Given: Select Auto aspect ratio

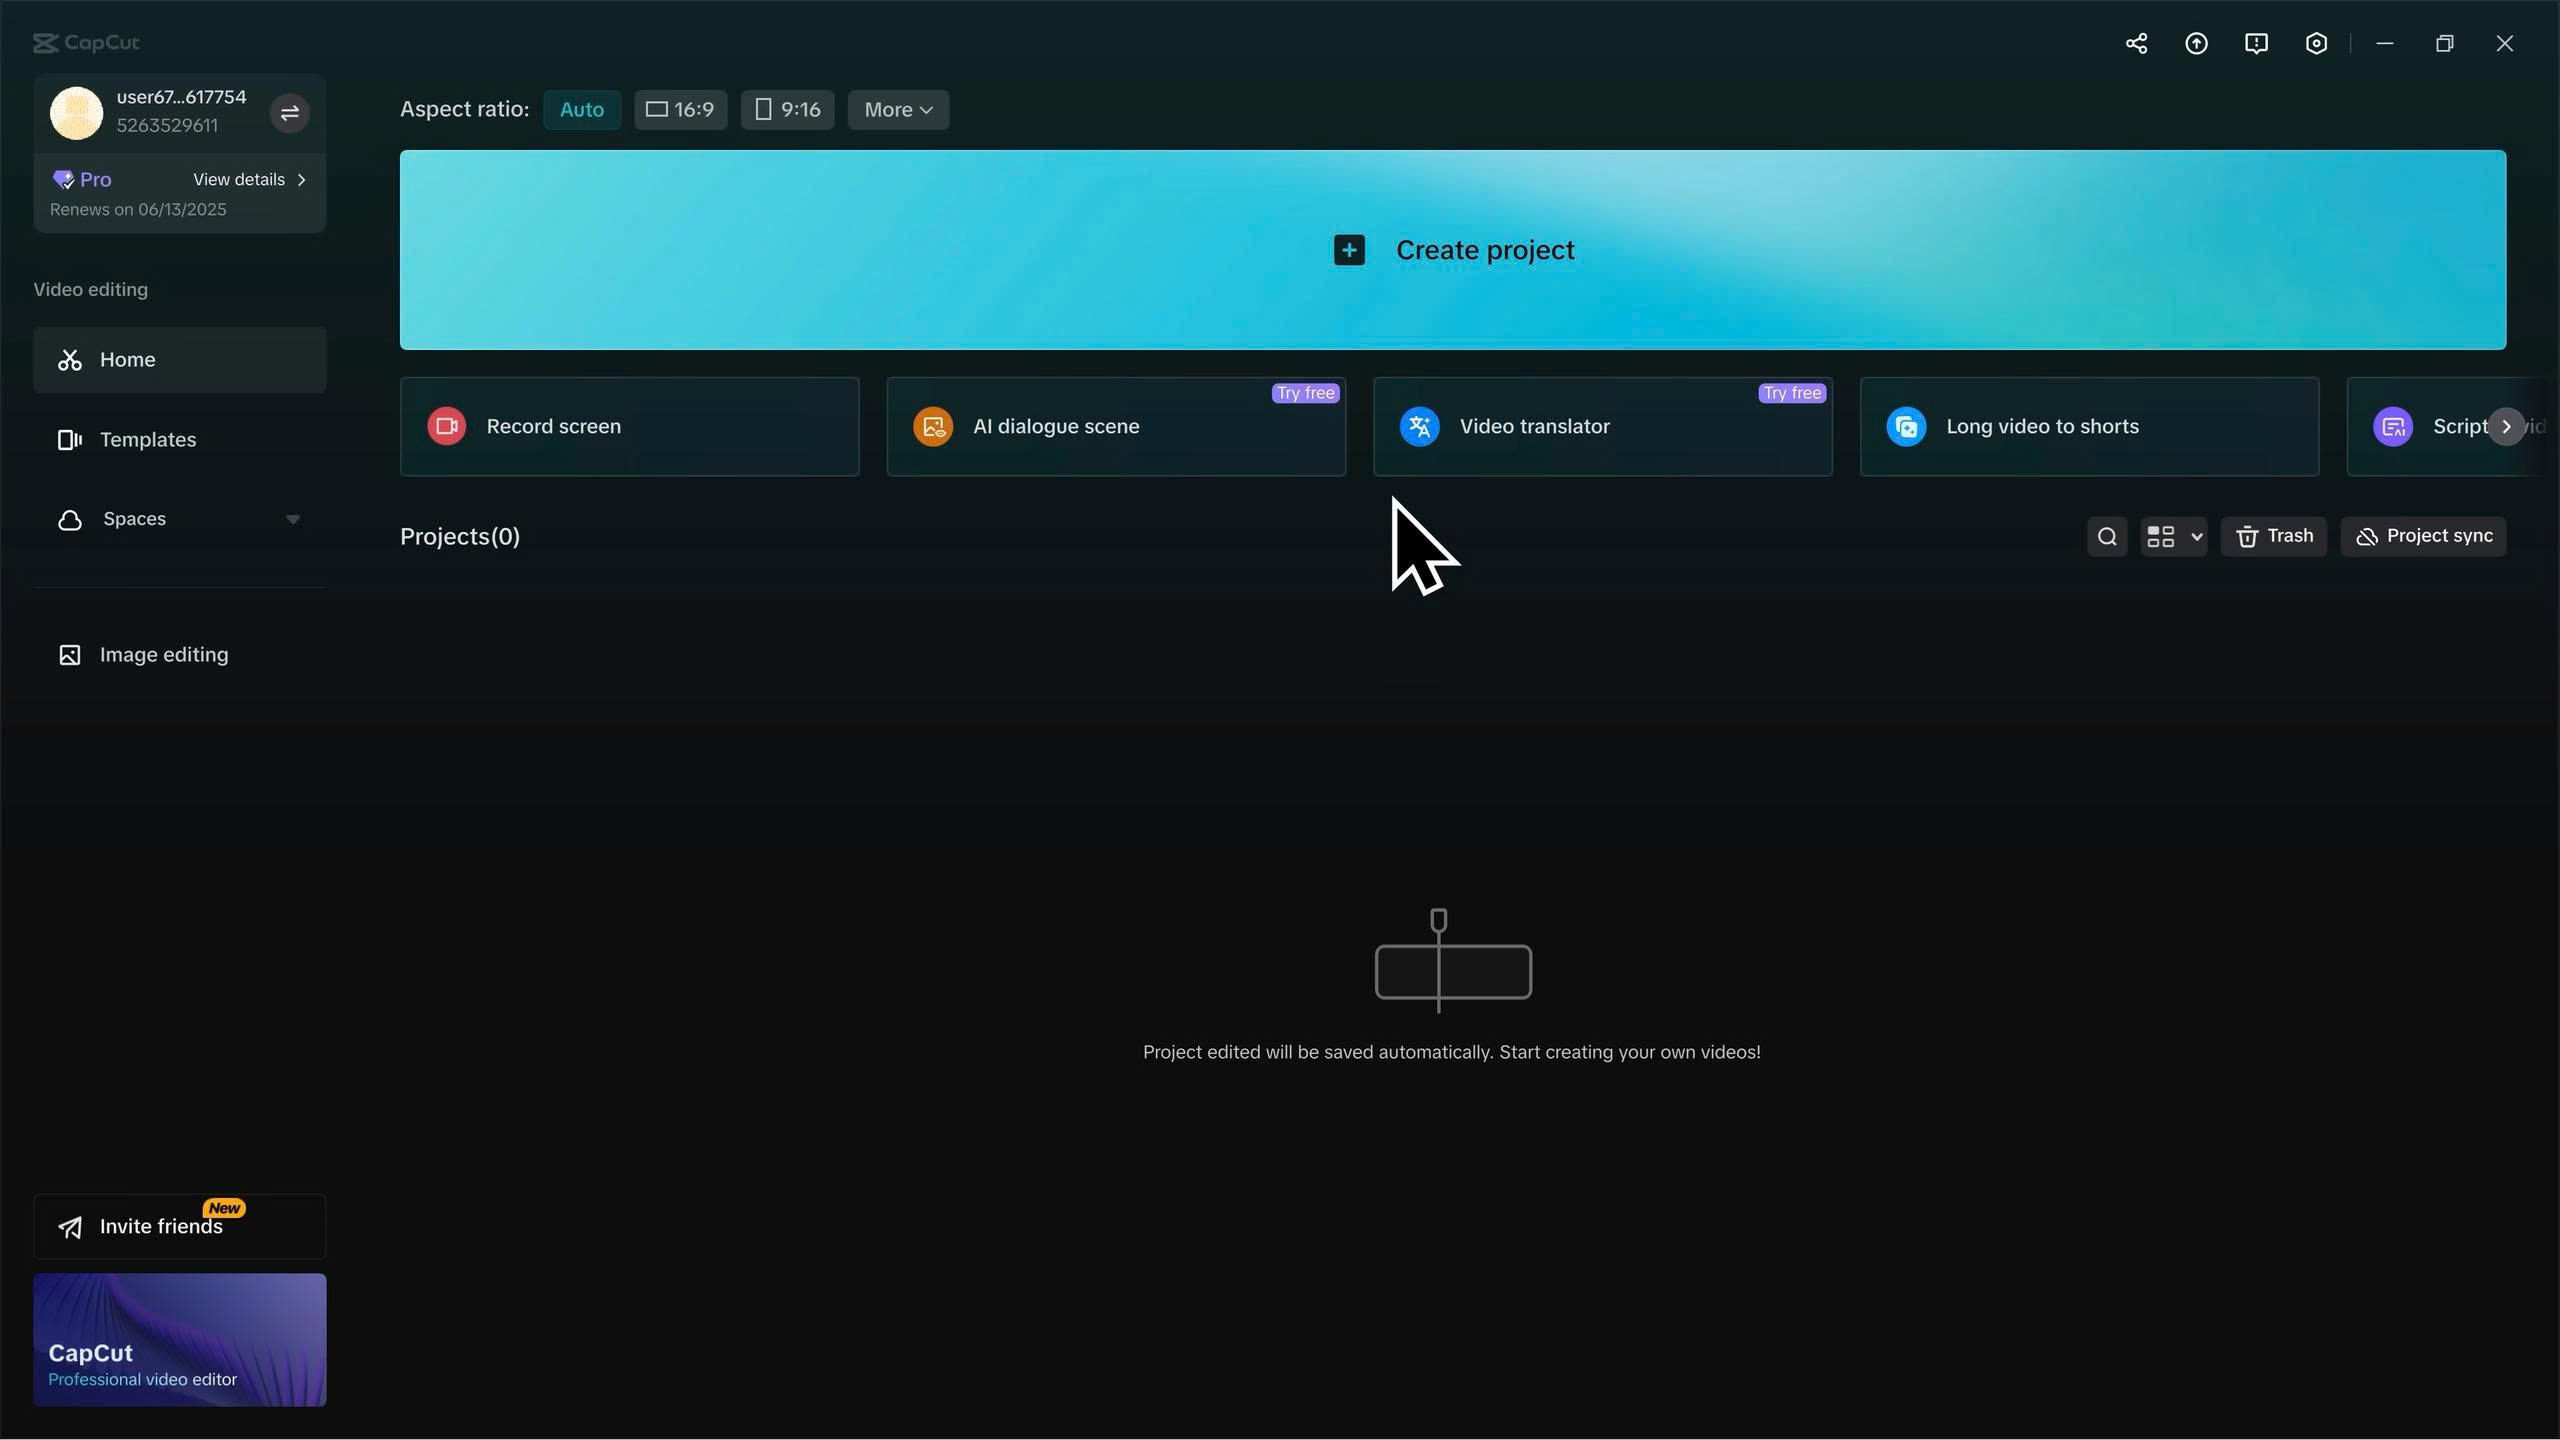Looking at the screenshot, I should (x=581, y=110).
